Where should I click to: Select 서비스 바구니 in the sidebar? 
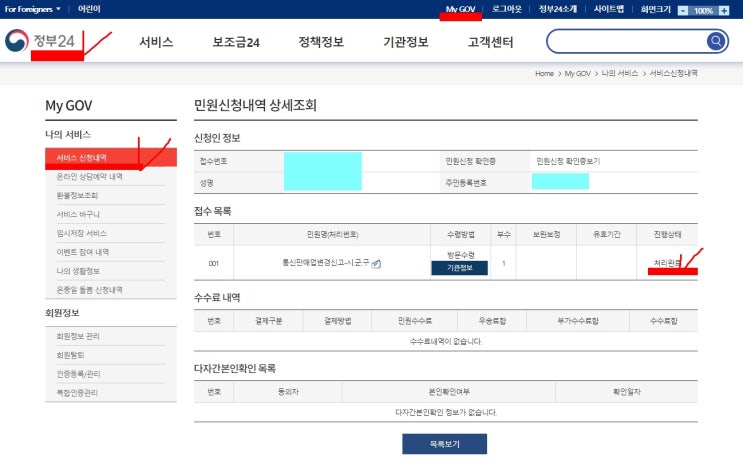(x=78, y=215)
